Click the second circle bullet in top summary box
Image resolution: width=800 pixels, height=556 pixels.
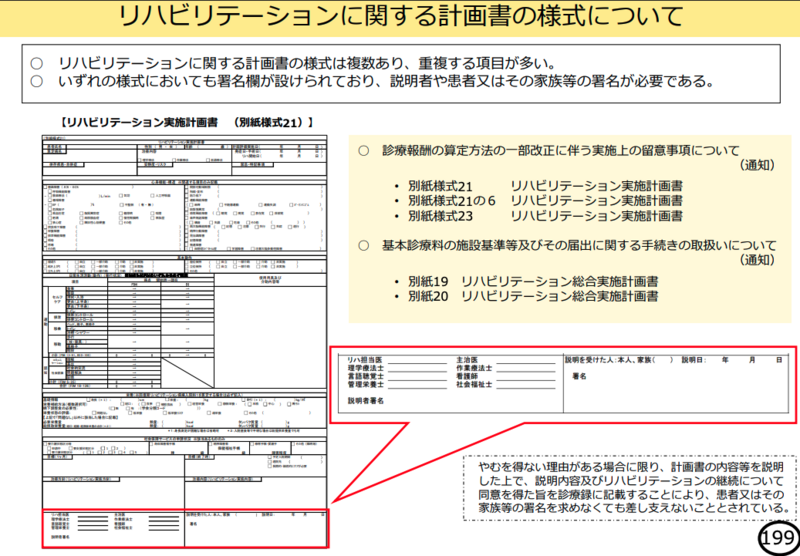click(37, 81)
